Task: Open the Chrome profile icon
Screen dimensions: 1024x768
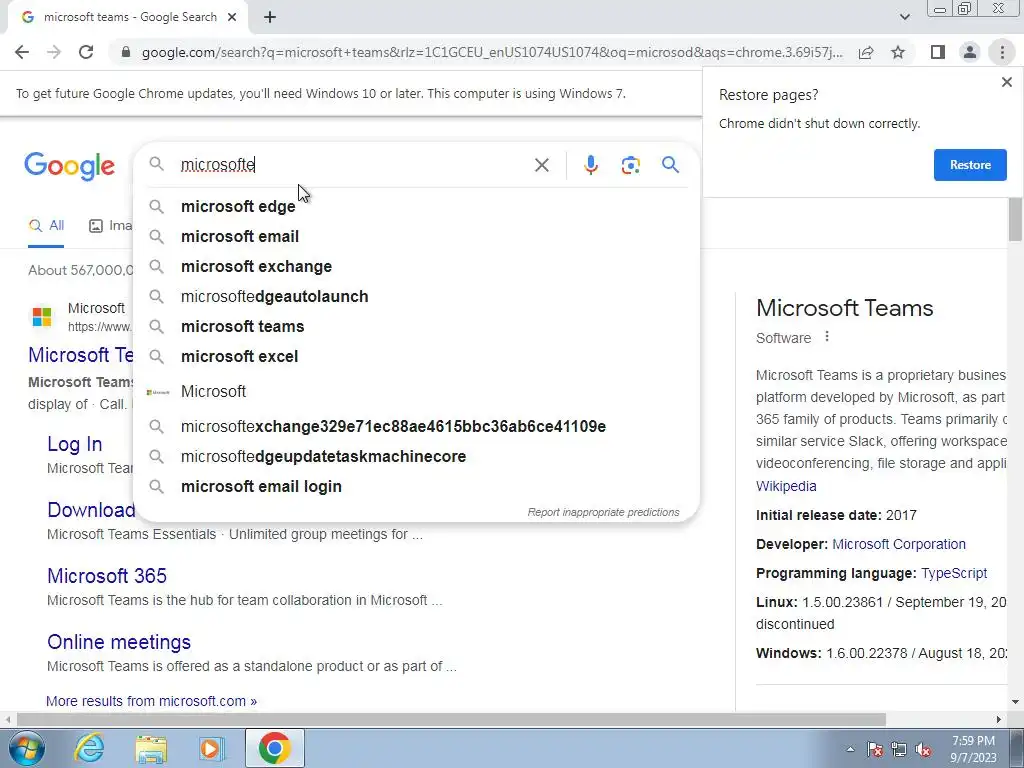Action: (970, 52)
